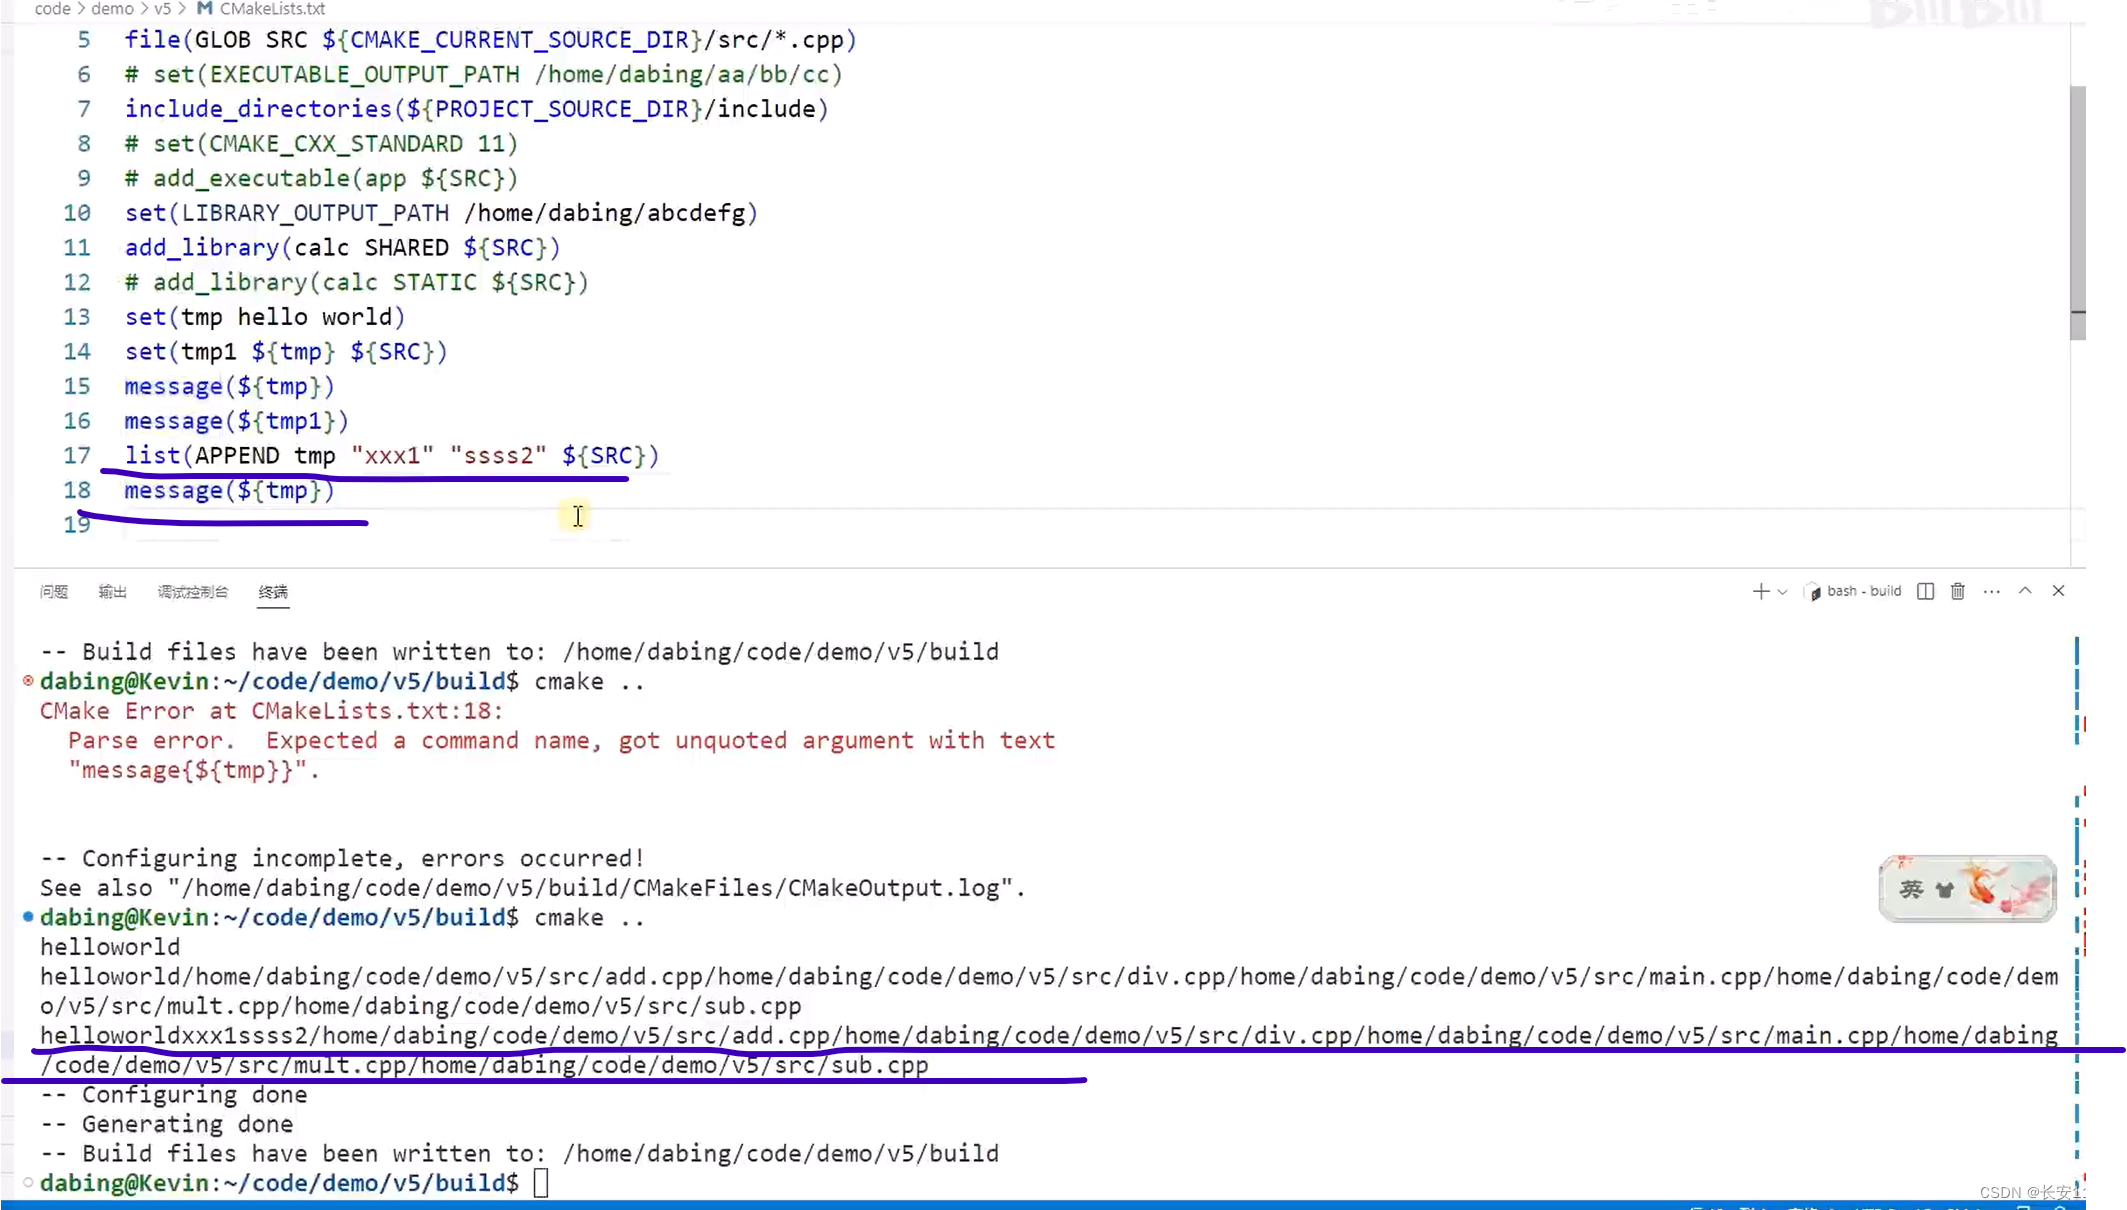
Task: Click the terminal prompt input cursor
Action: pos(541,1183)
